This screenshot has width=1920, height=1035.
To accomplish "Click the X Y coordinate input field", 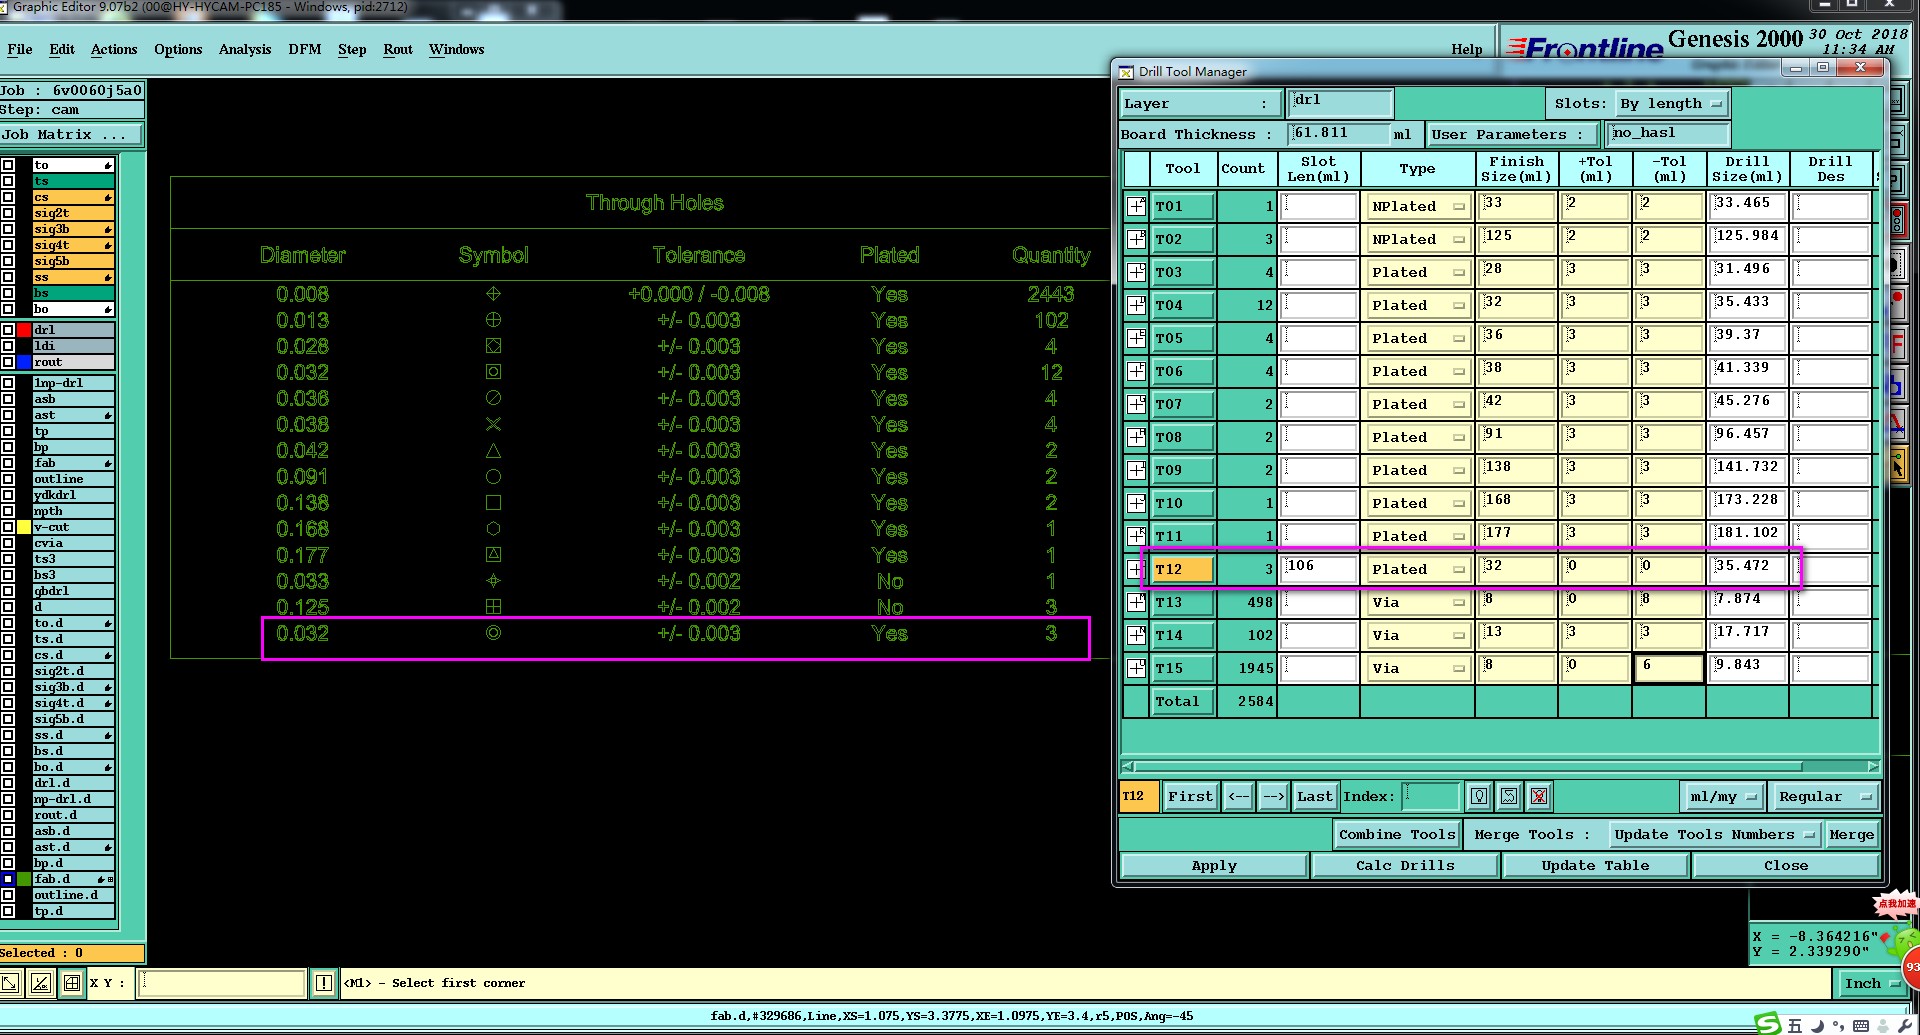I will point(221,983).
